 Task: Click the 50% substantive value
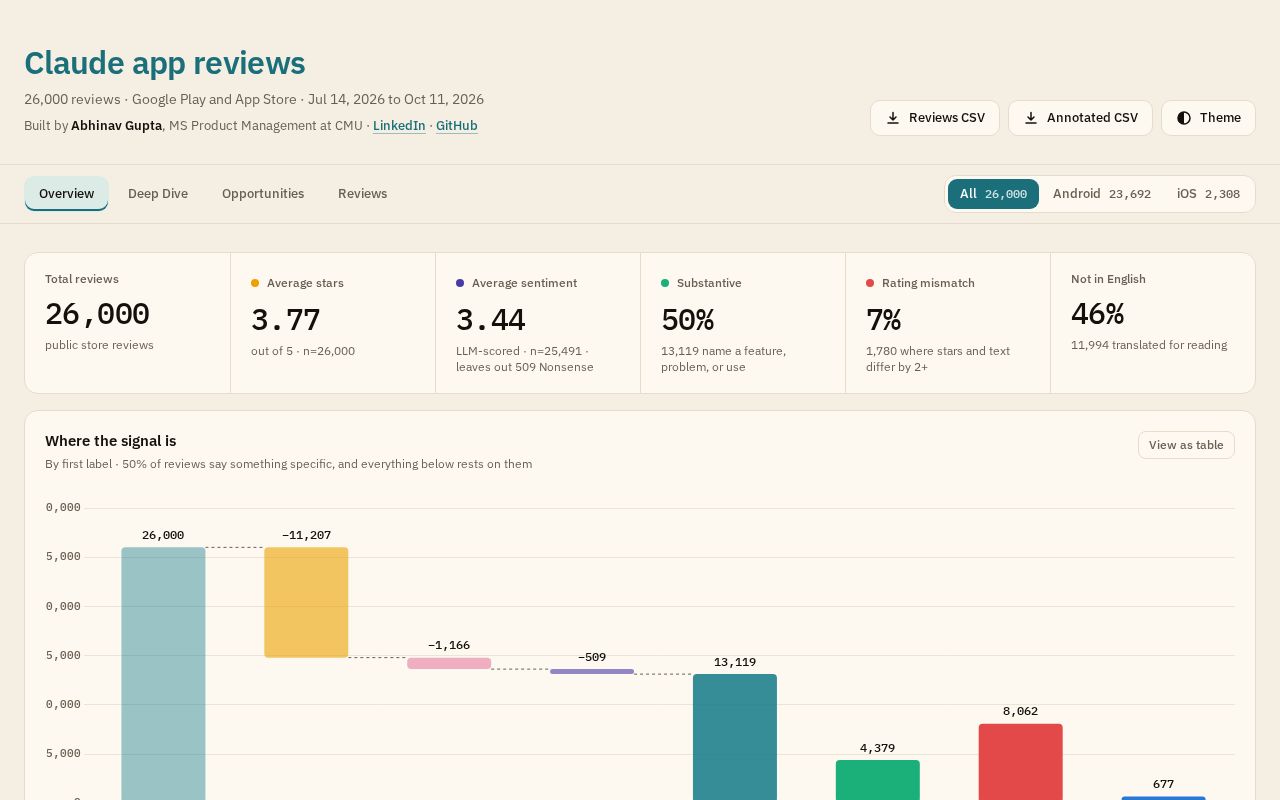point(688,320)
